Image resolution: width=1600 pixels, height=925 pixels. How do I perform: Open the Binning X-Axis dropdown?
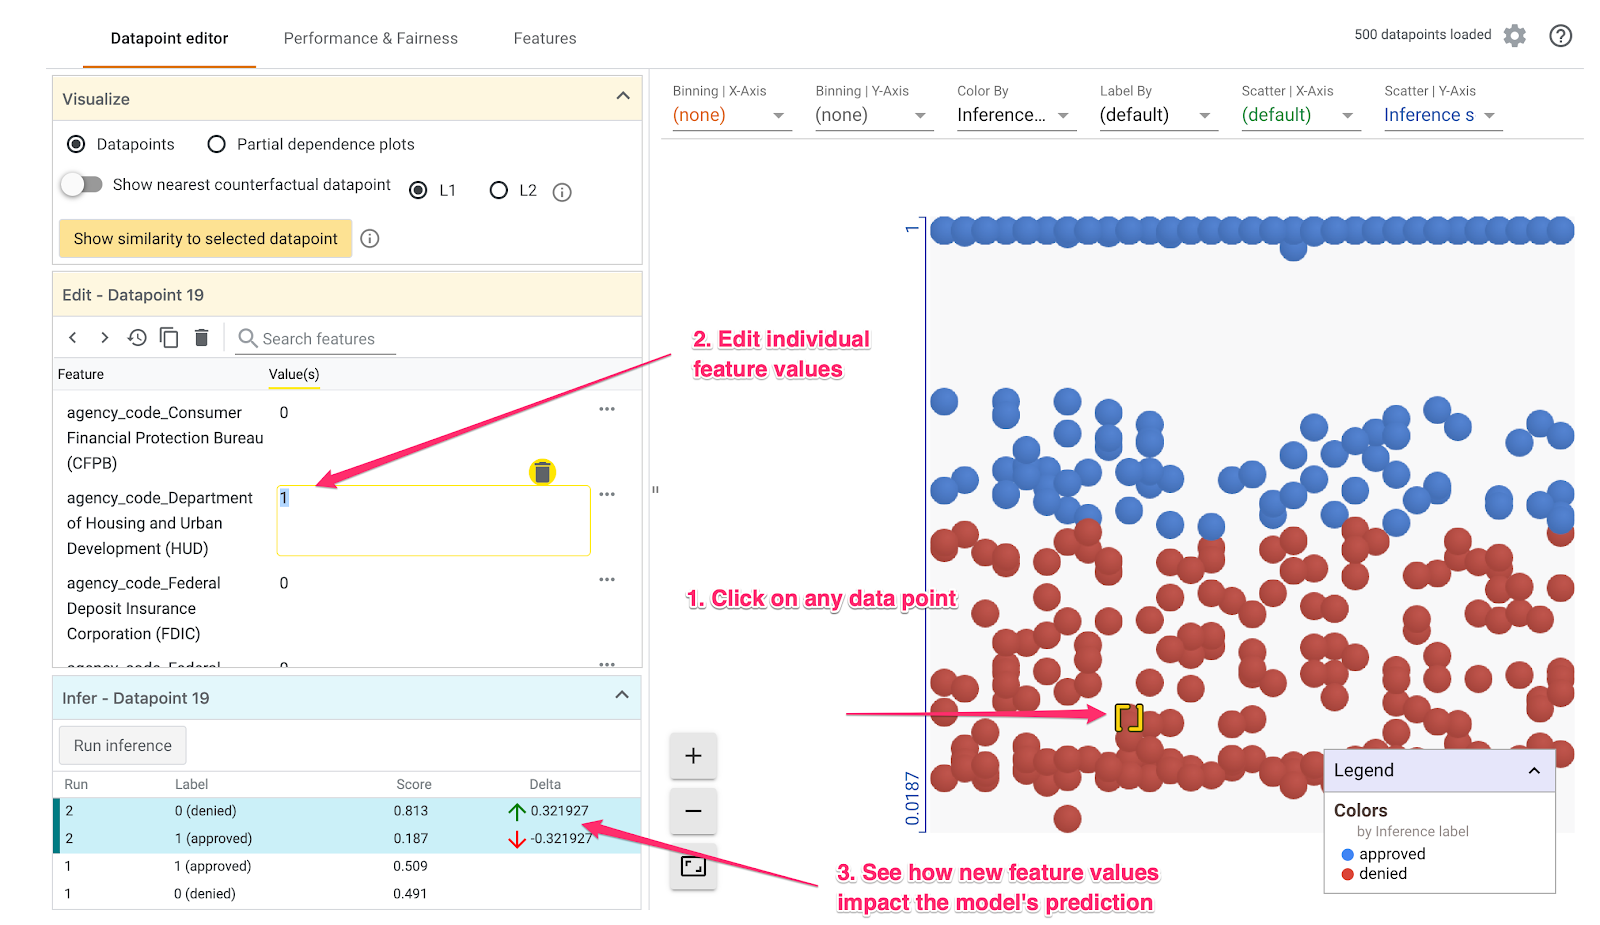click(730, 115)
